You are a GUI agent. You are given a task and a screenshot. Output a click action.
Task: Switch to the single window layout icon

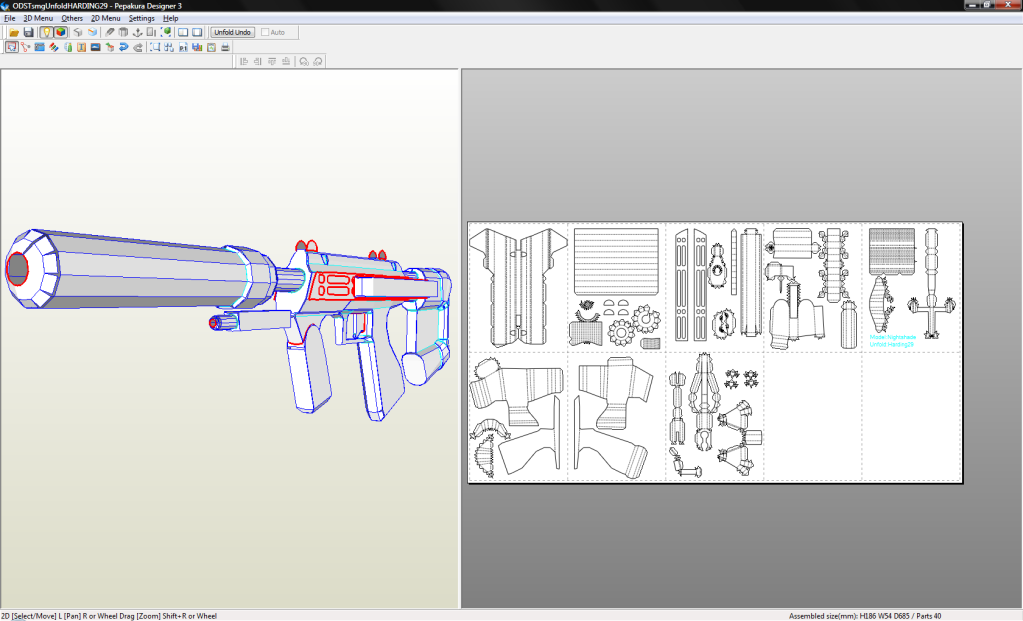[x=197, y=32]
